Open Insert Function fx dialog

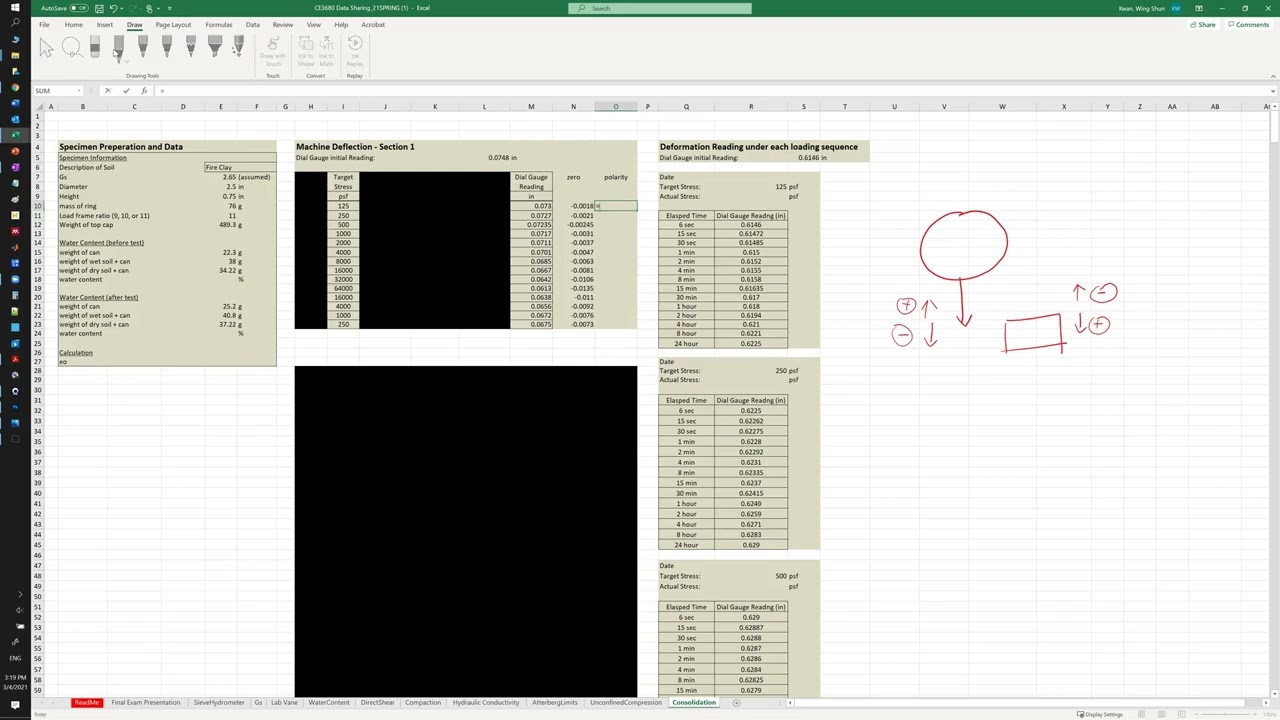coord(144,91)
